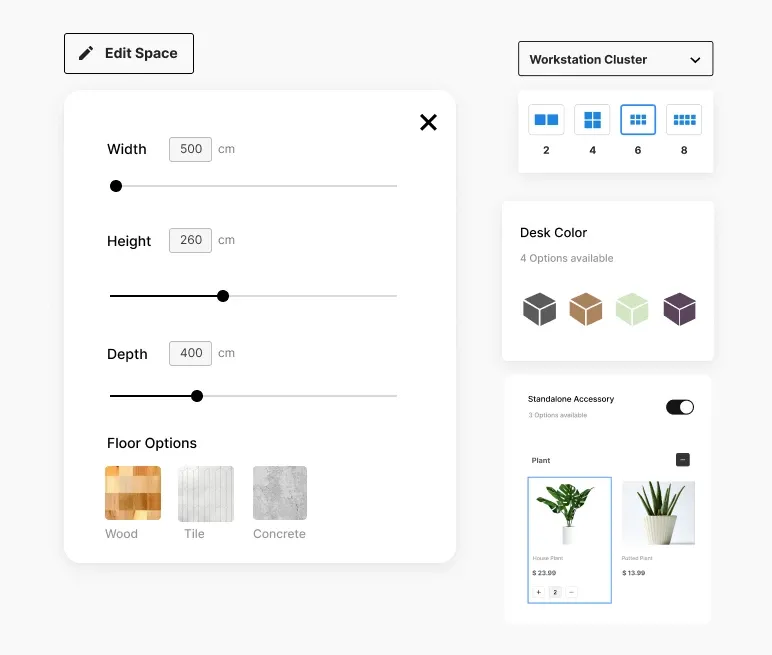Click the Height slider handle
This screenshot has height=655, width=772.
coord(223,296)
